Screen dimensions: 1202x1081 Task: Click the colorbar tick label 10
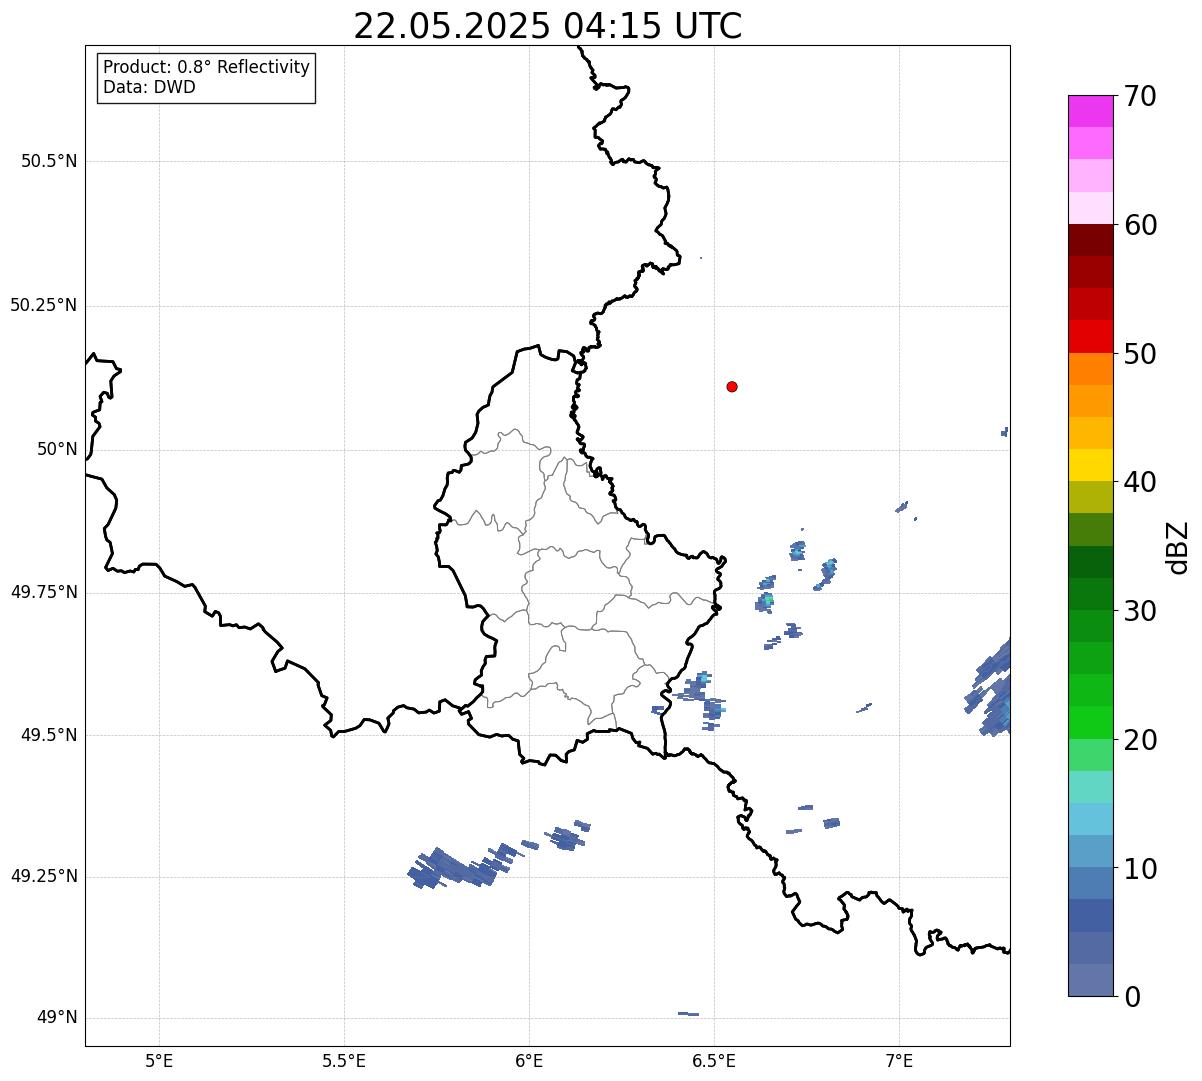(1140, 868)
